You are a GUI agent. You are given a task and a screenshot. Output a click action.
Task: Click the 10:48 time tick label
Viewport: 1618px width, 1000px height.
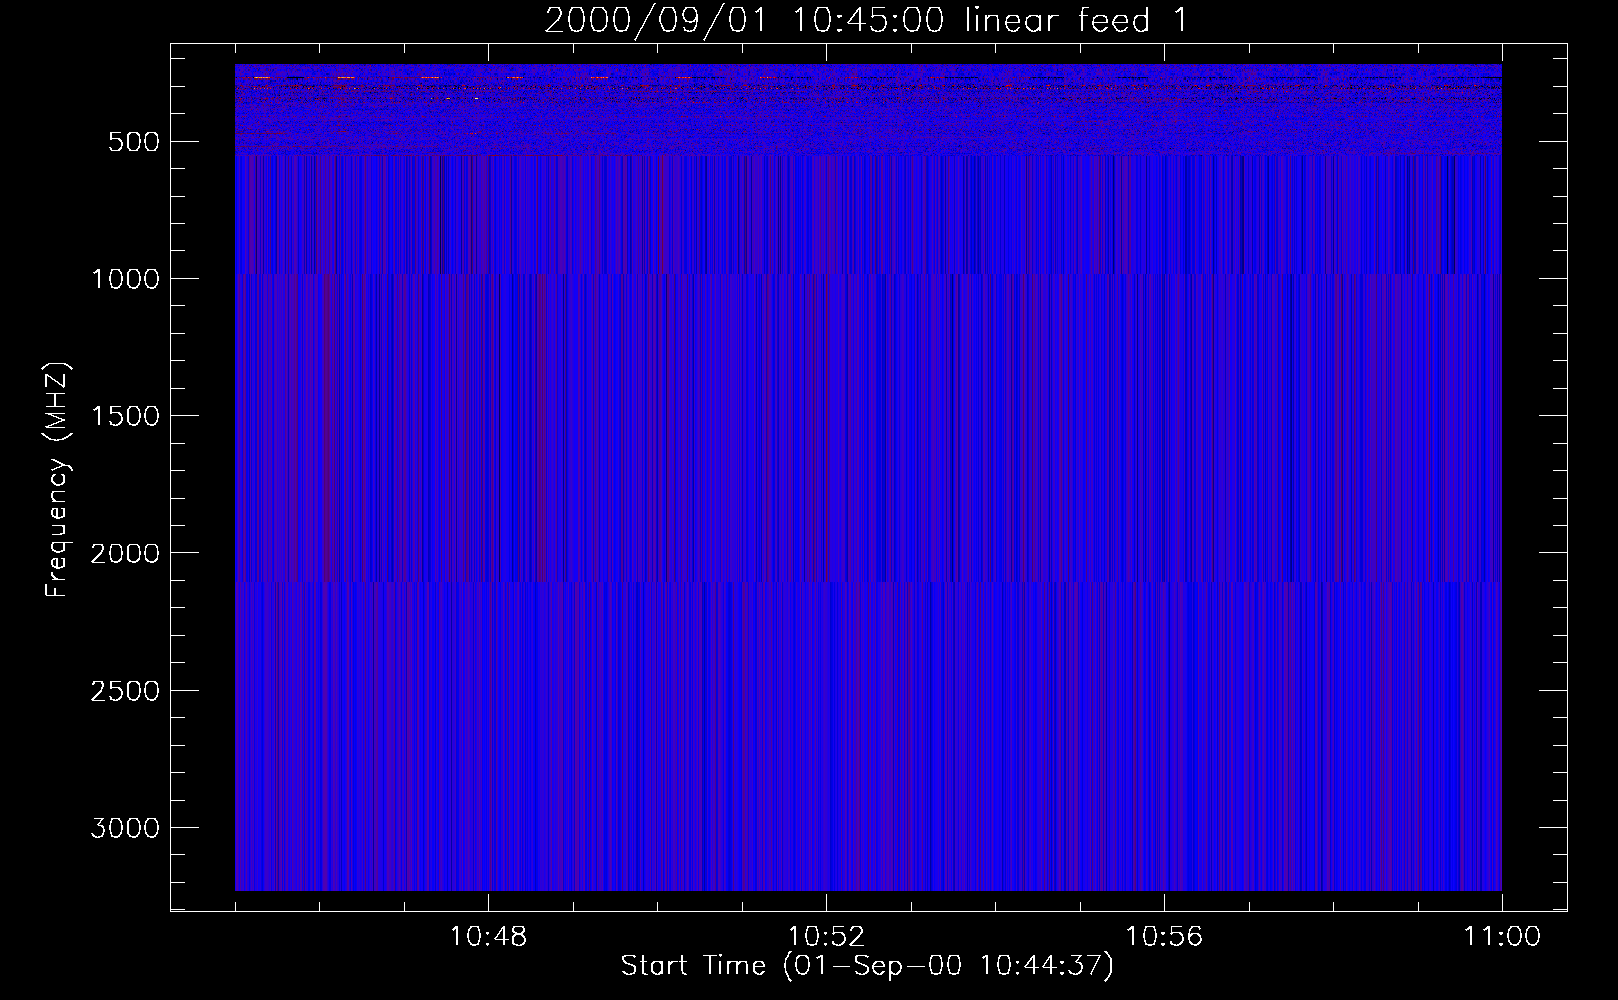(x=488, y=937)
